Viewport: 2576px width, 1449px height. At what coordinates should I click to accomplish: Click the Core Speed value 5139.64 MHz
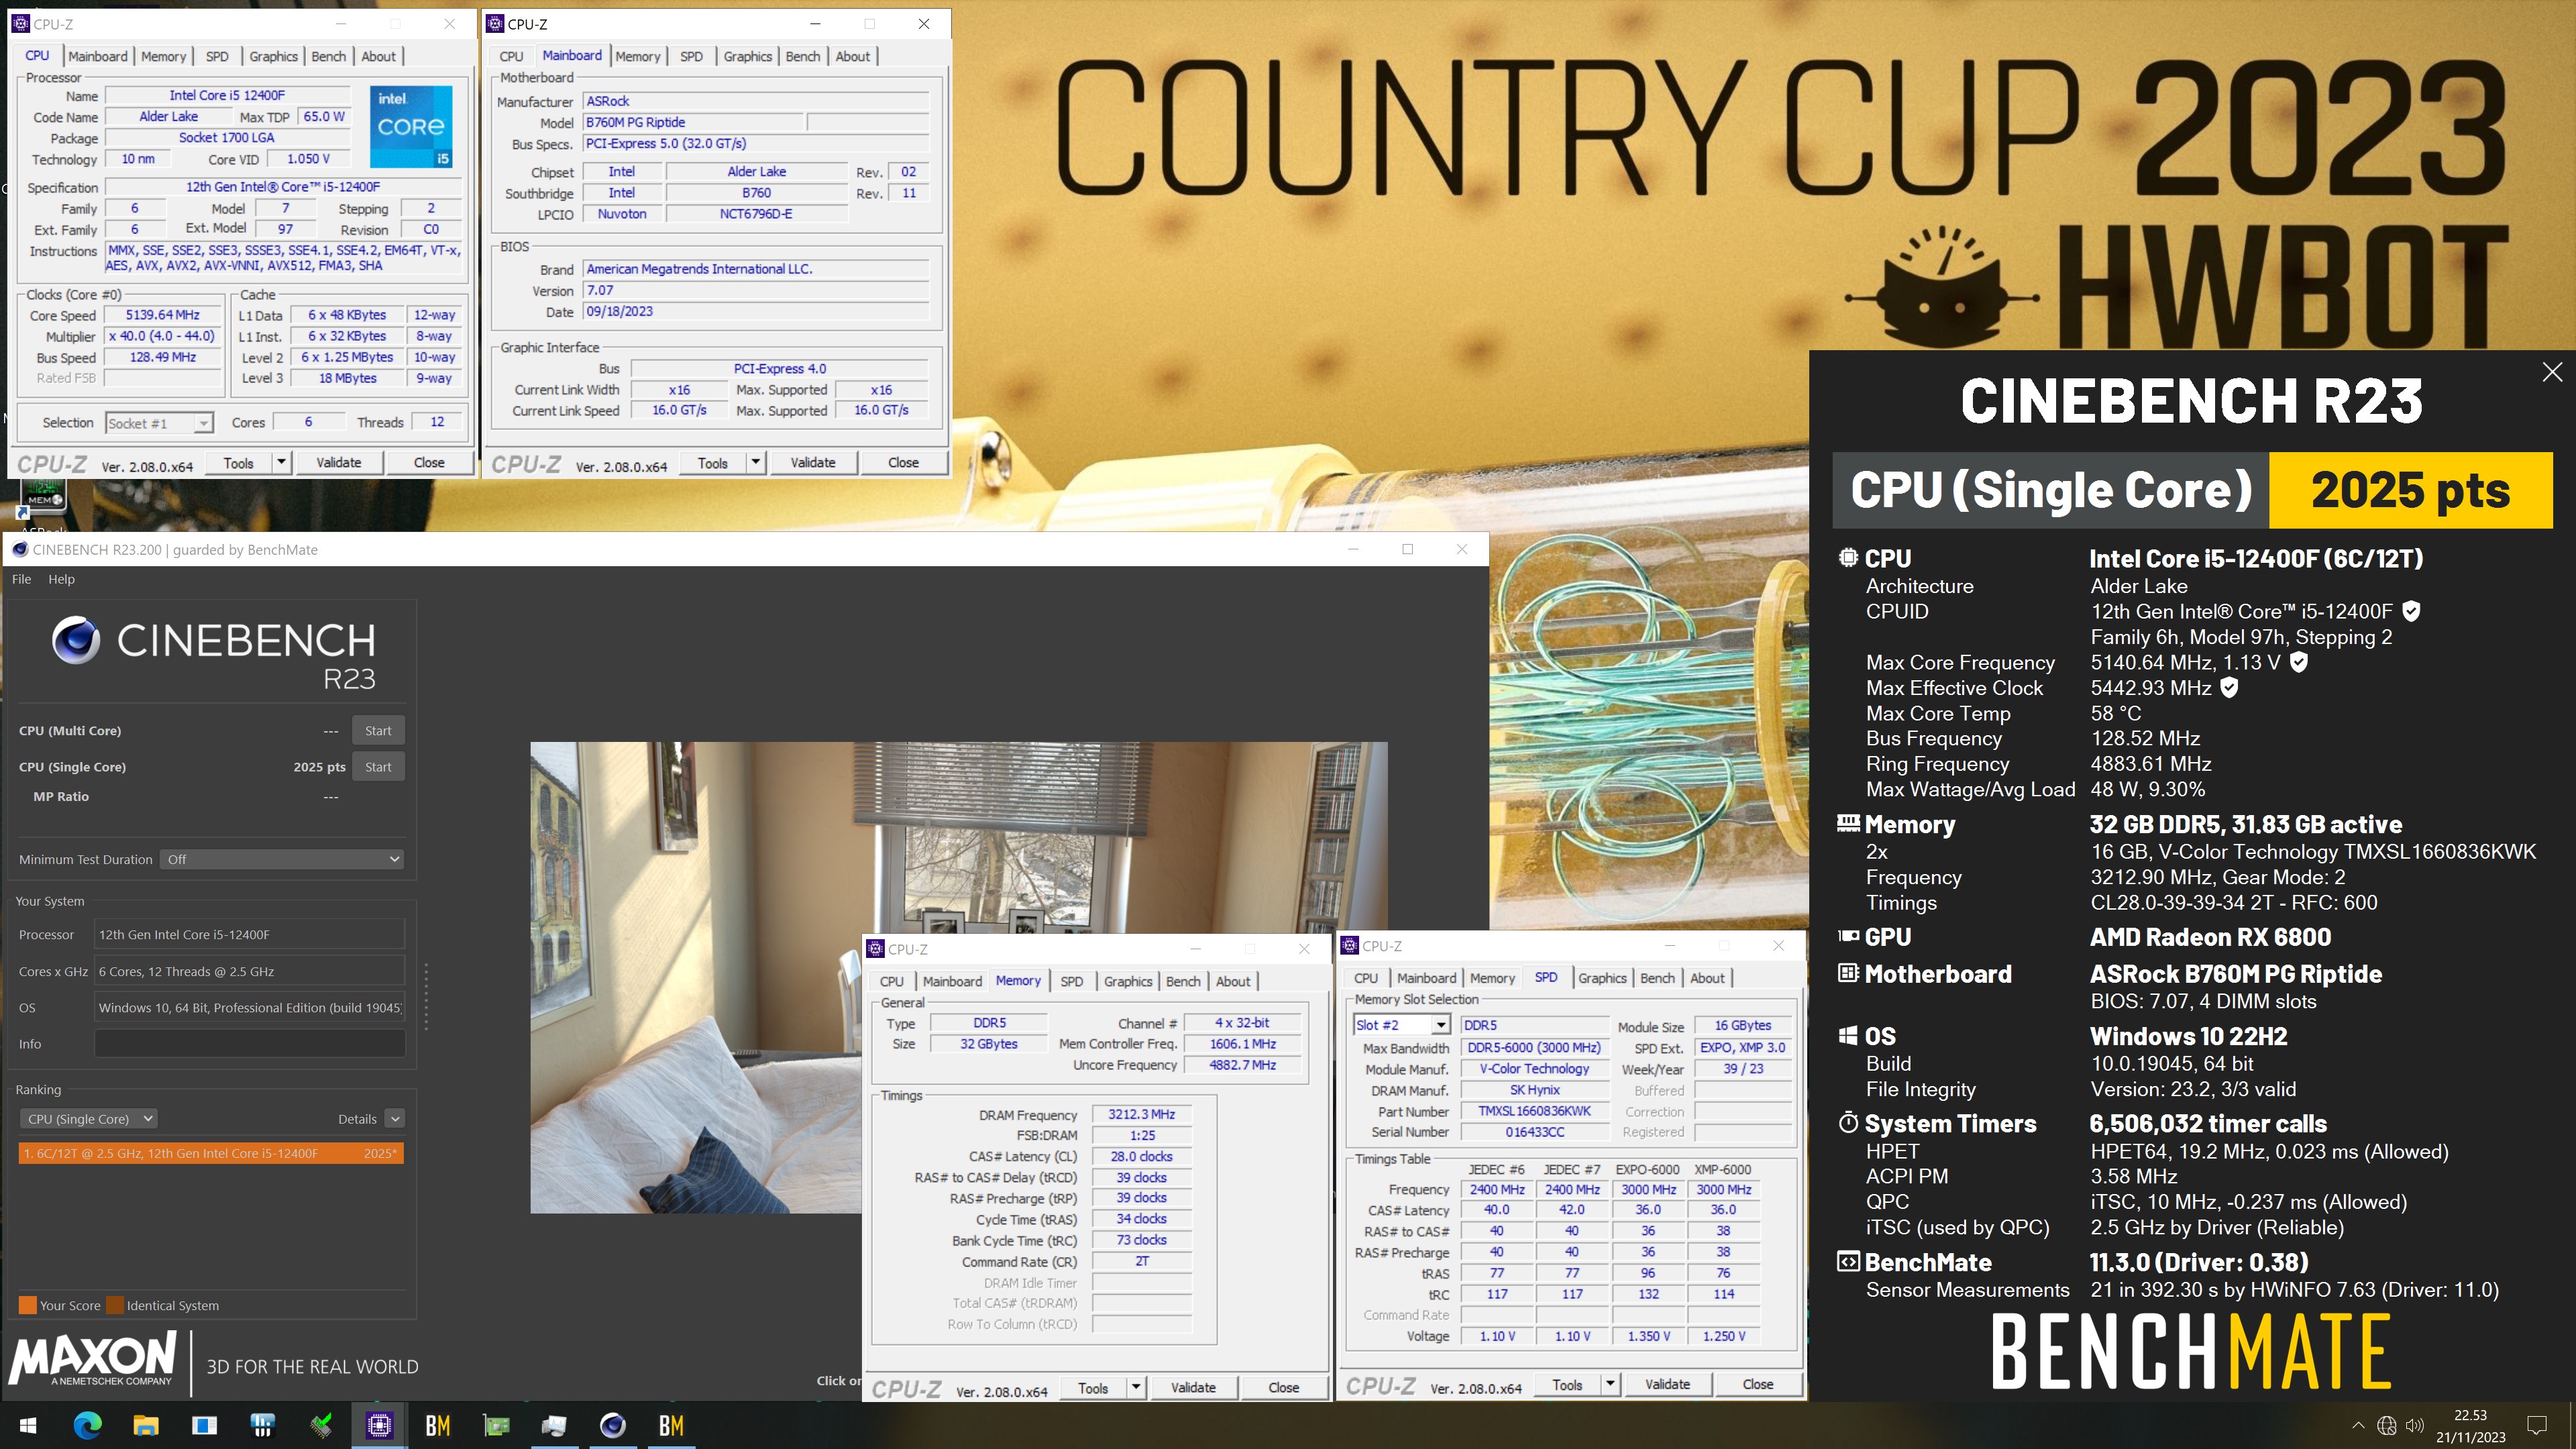point(163,315)
